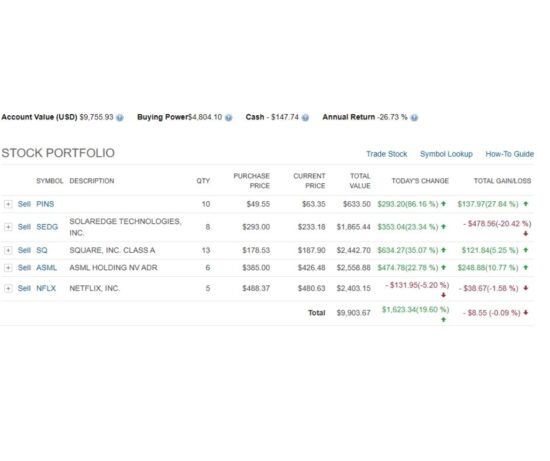Screen dimensions: 550x461
Task: Sell the NFLX position
Action: coord(24,288)
